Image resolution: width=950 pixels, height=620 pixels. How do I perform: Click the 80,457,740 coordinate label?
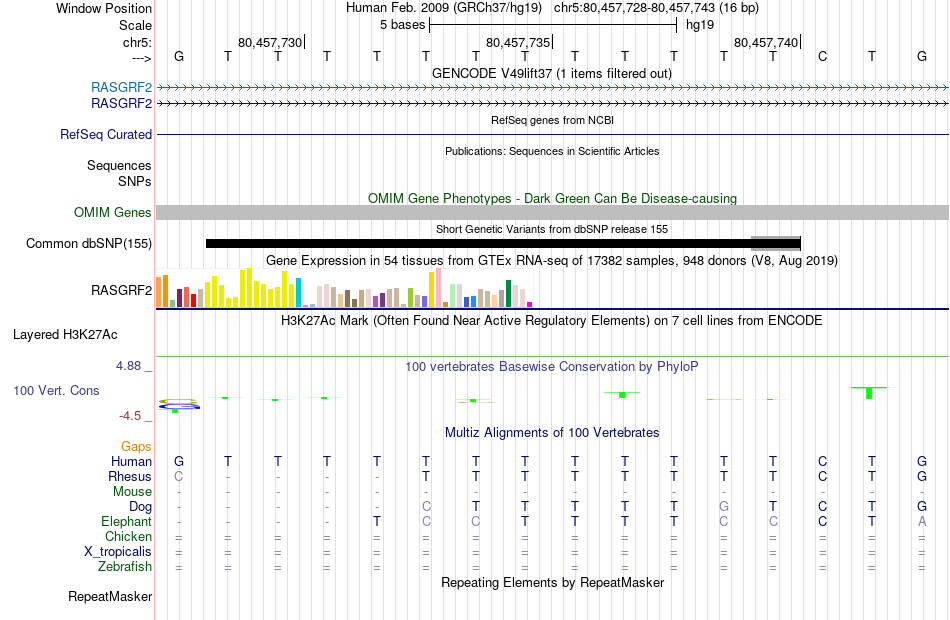pyautogui.click(x=766, y=42)
